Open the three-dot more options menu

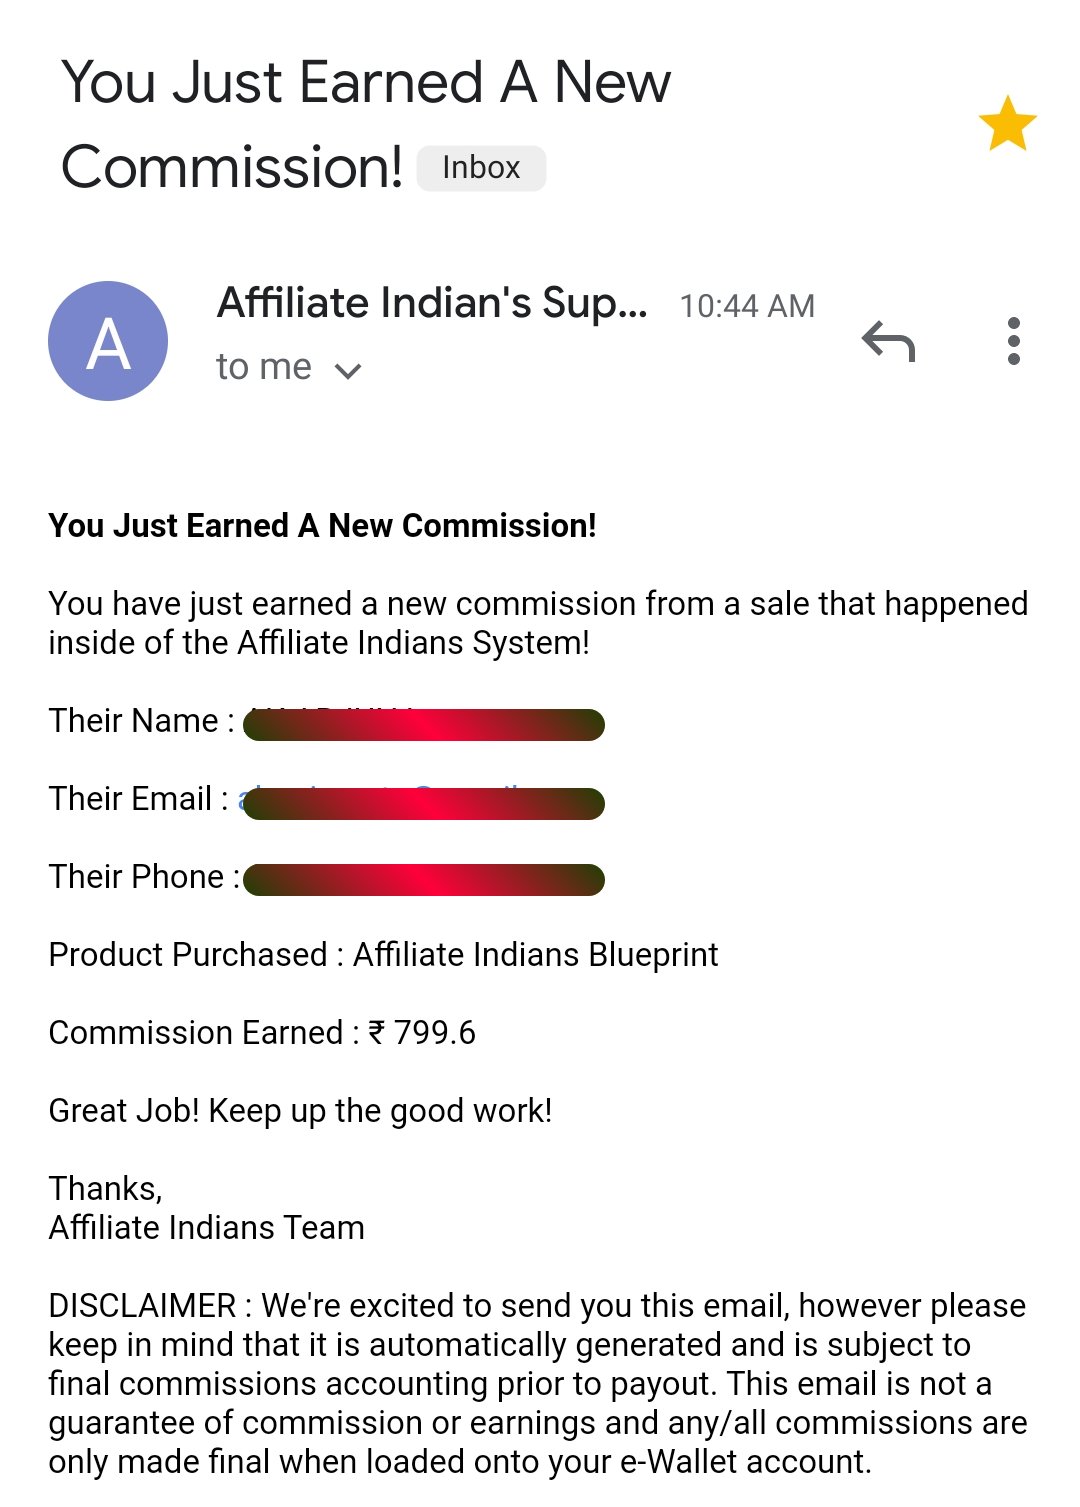click(1013, 342)
